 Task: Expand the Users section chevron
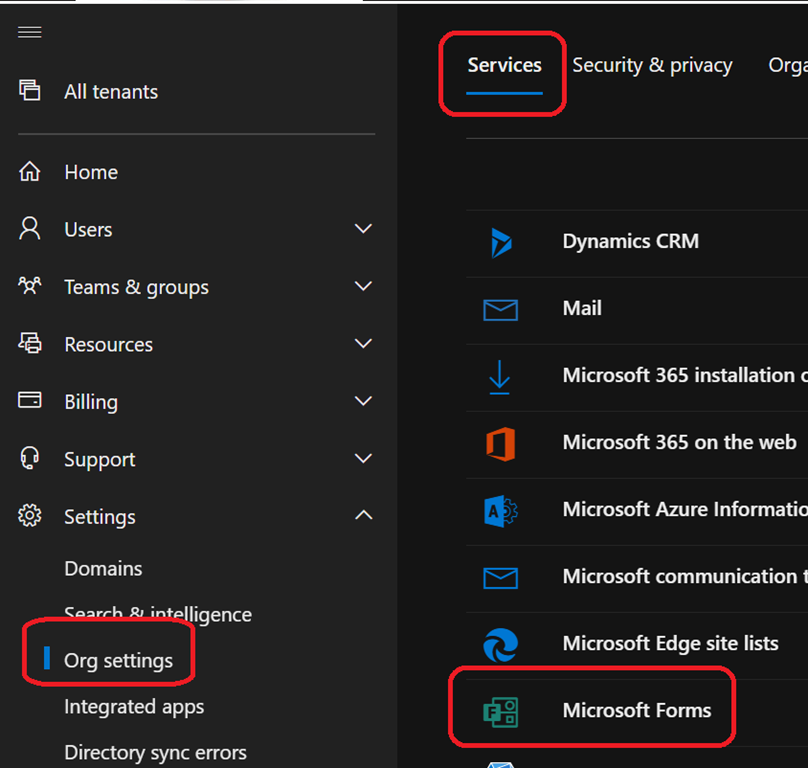pyautogui.click(x=363, y=230)
